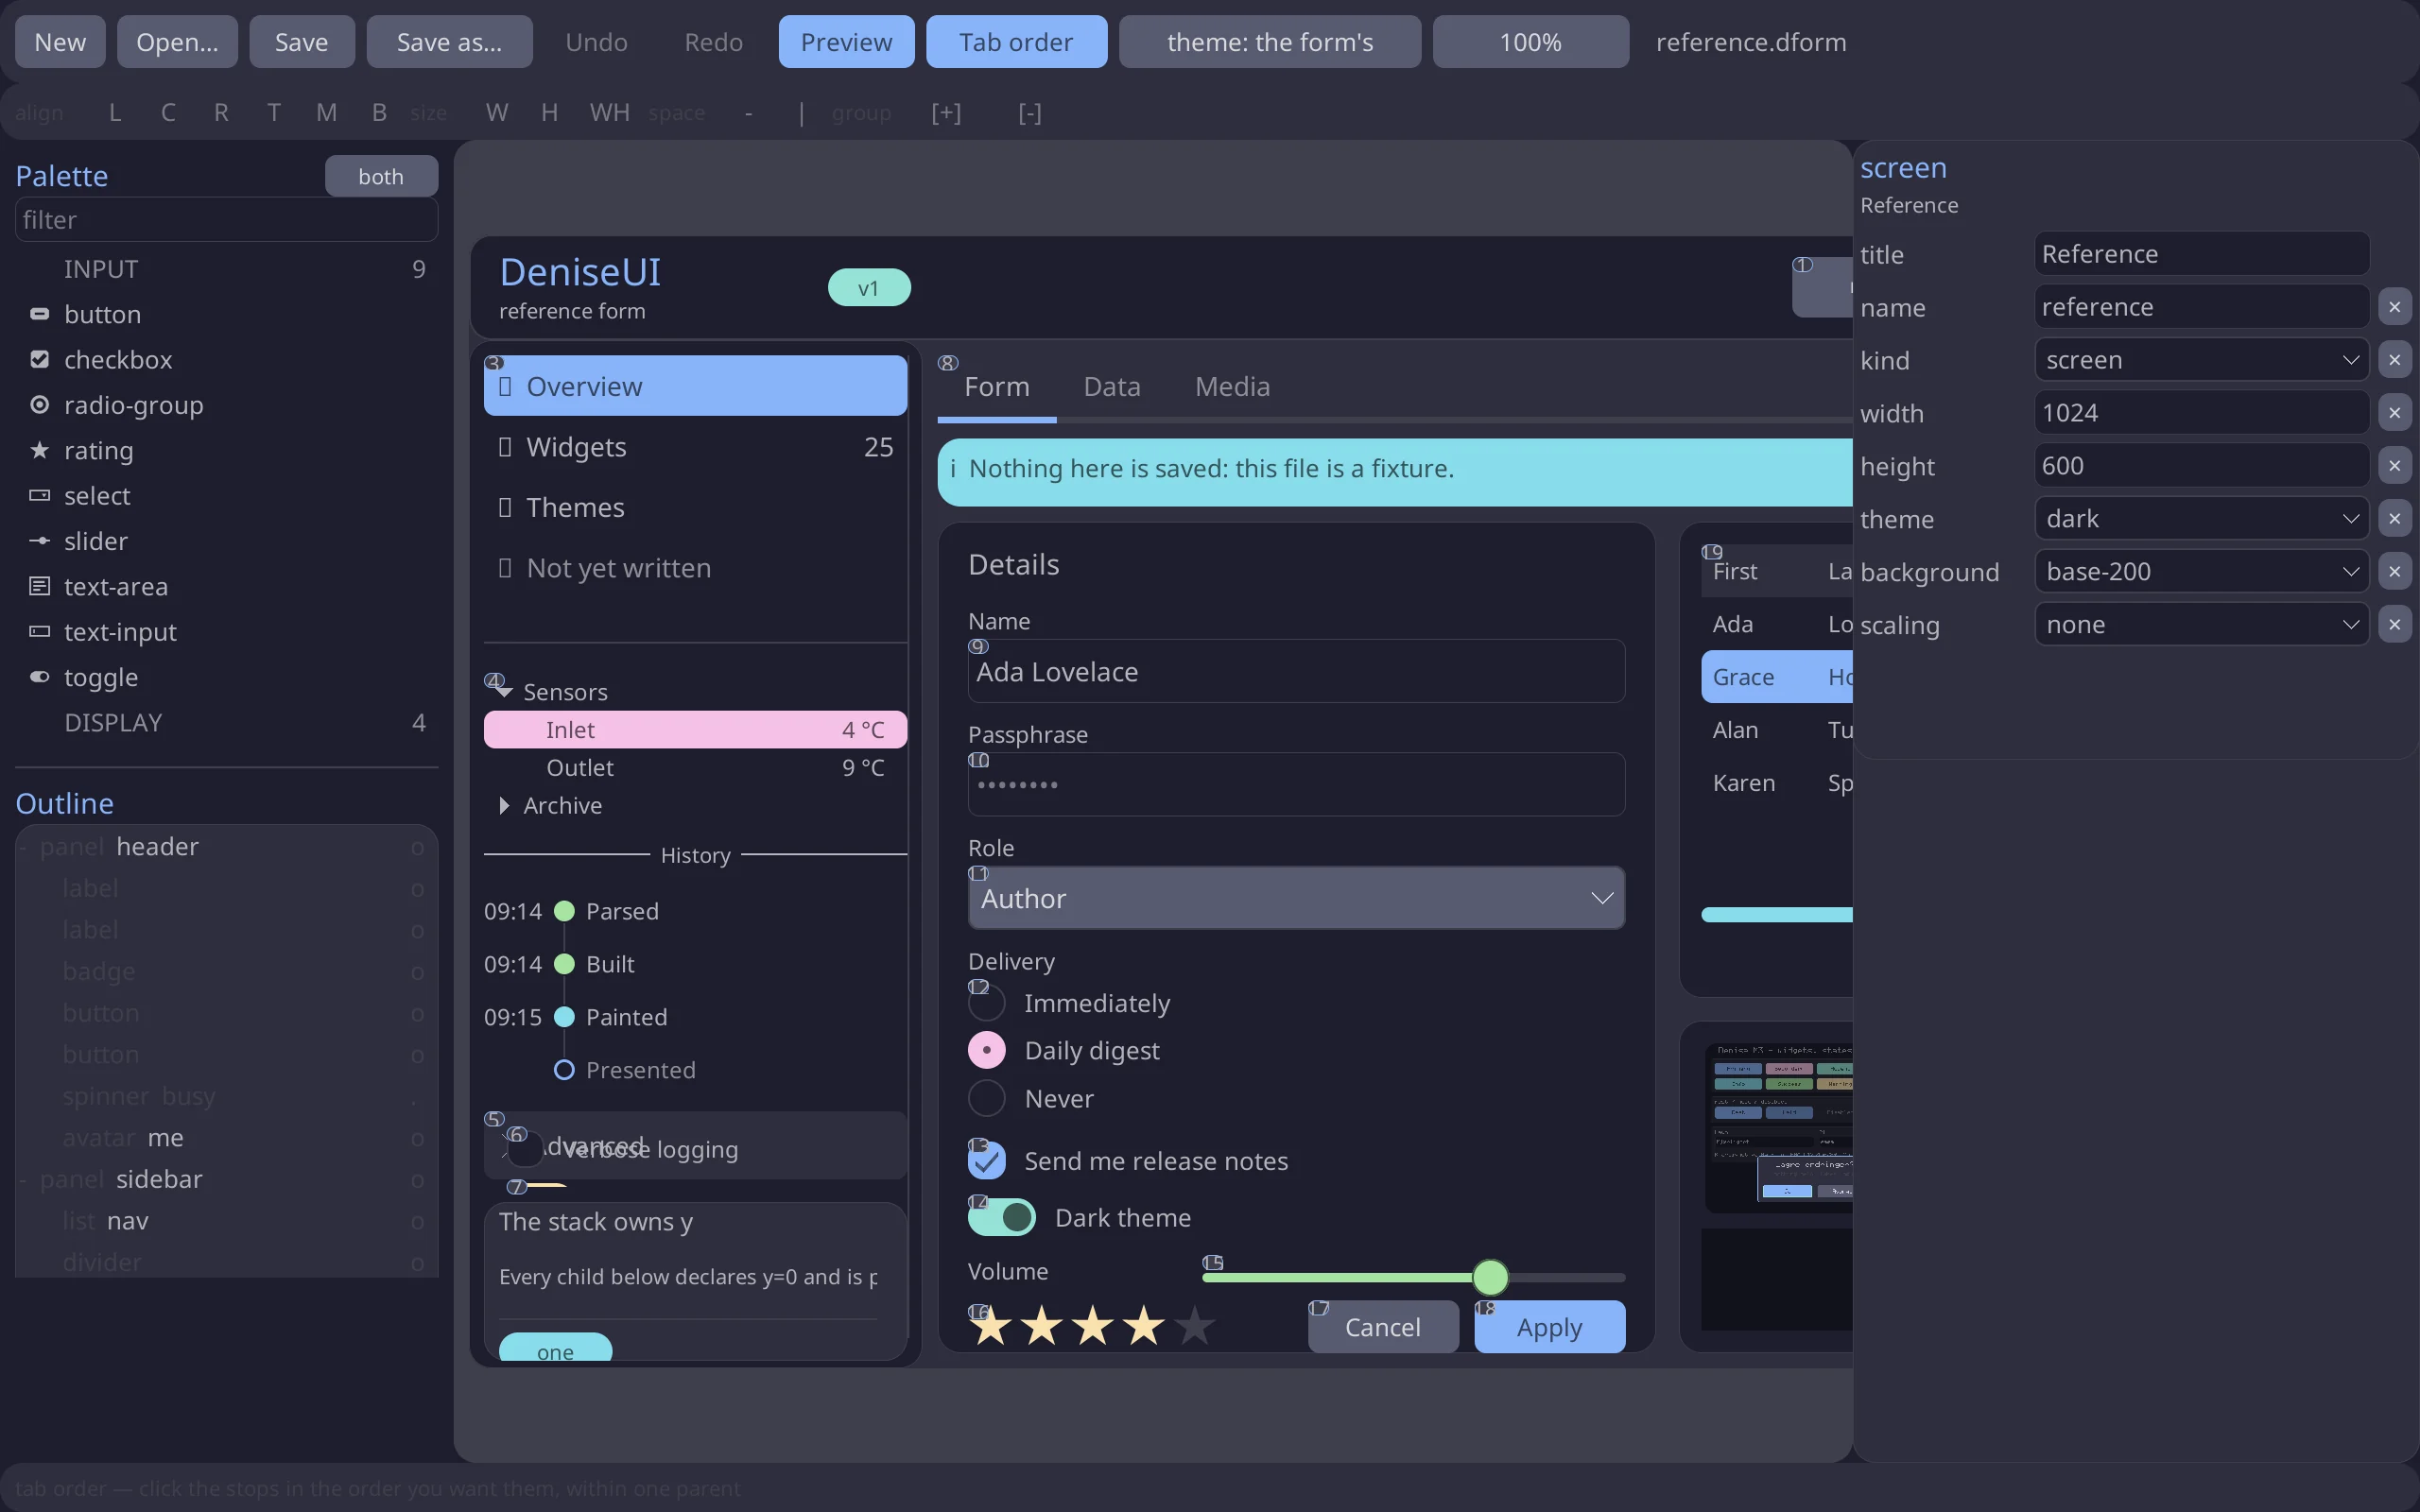Match width and height with WH tool

(x=609, y=113)
